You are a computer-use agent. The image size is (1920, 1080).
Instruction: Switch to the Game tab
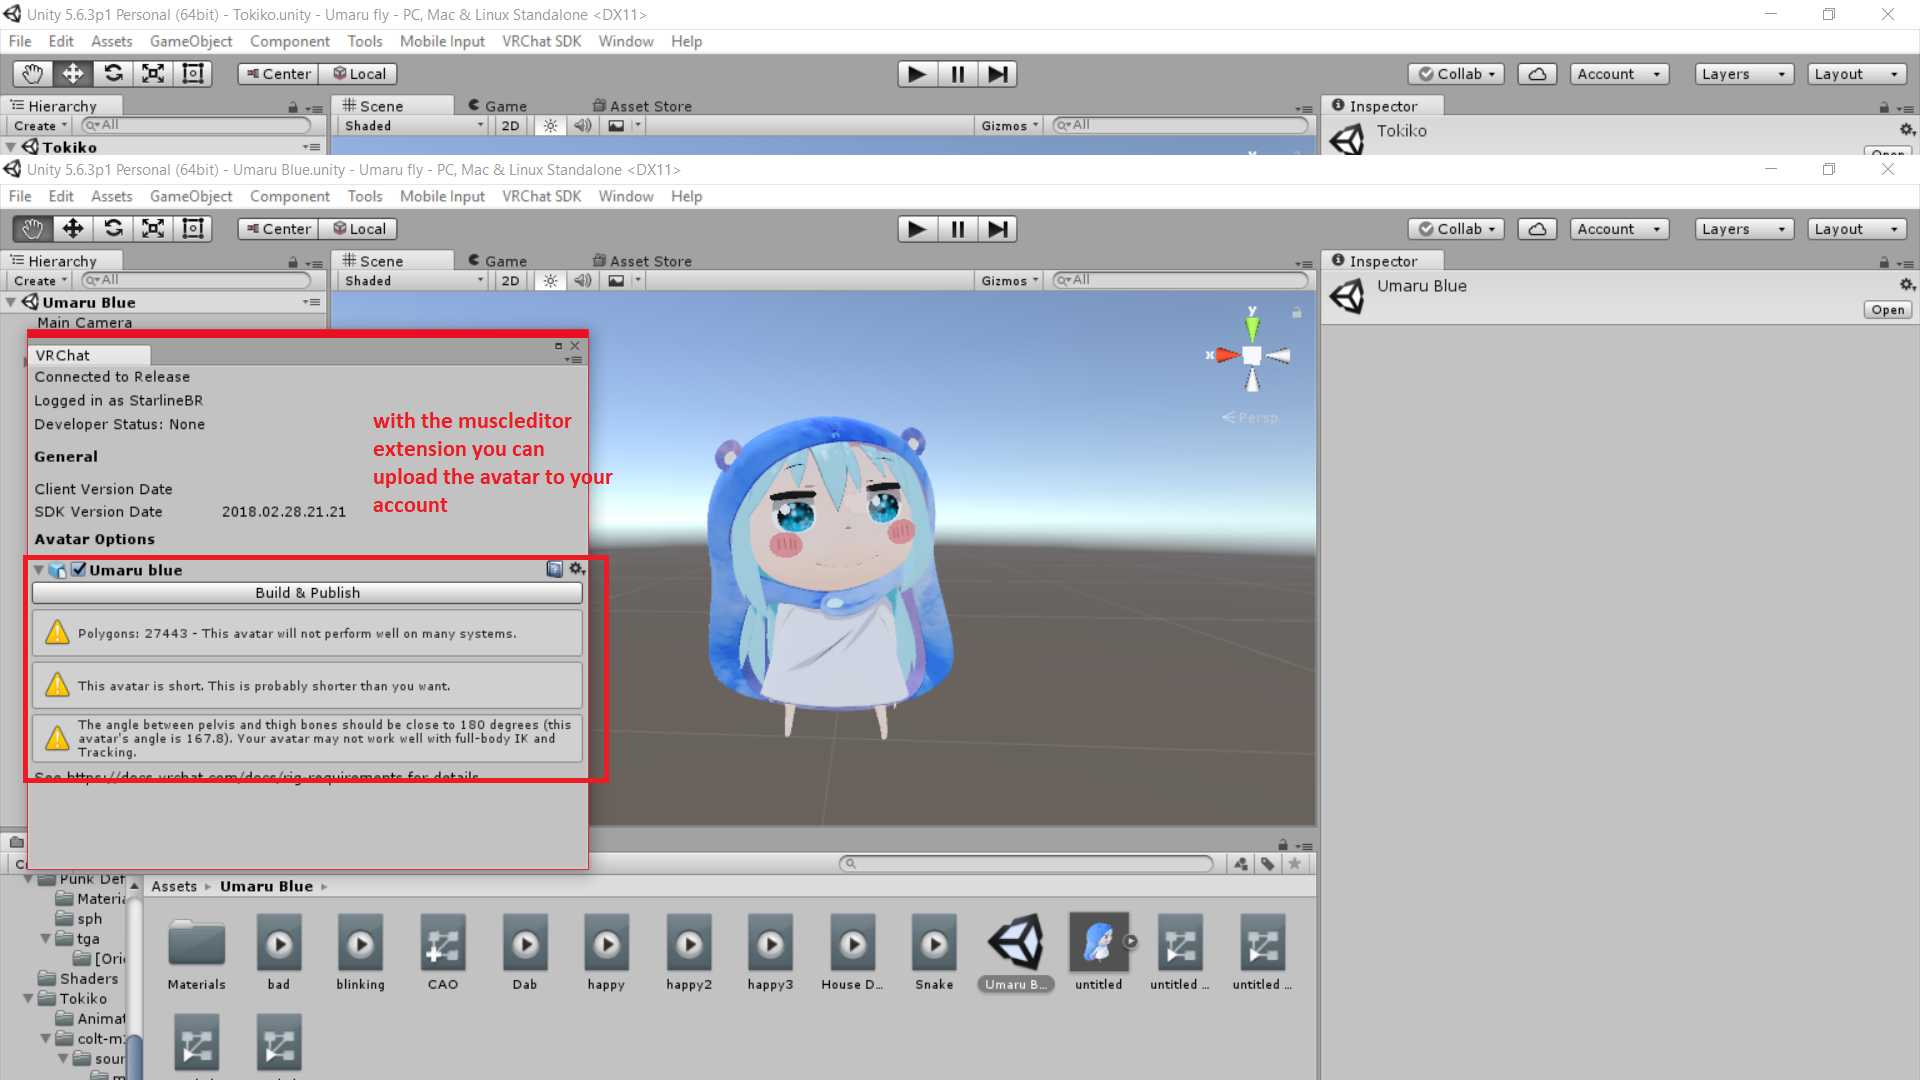pos(498,261)
